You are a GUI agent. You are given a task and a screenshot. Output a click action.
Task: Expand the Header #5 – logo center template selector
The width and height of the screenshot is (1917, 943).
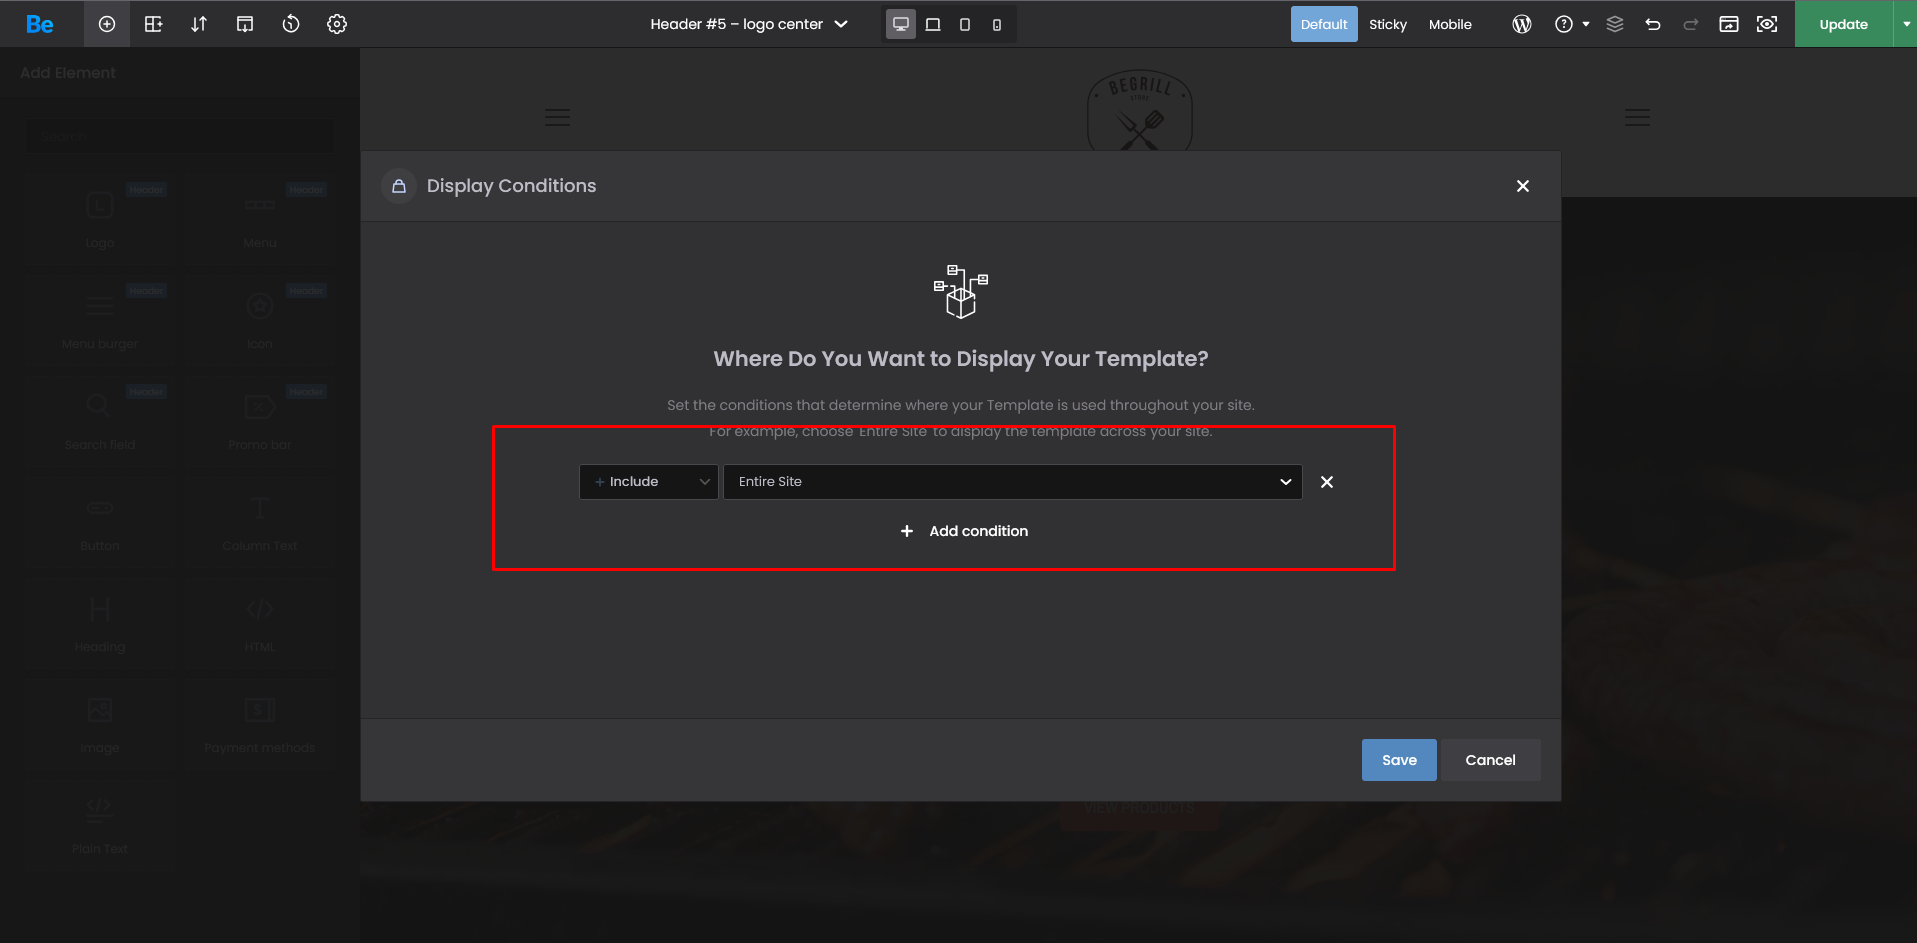749,24
